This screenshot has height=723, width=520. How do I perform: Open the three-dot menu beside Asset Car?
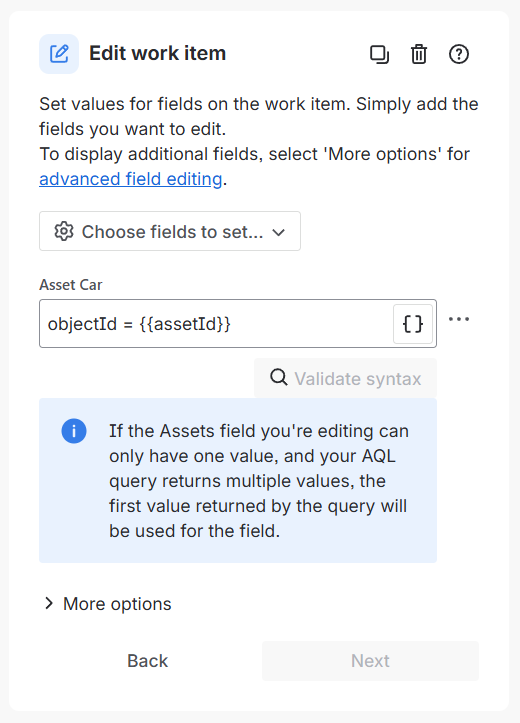click(x=459, y=319)
